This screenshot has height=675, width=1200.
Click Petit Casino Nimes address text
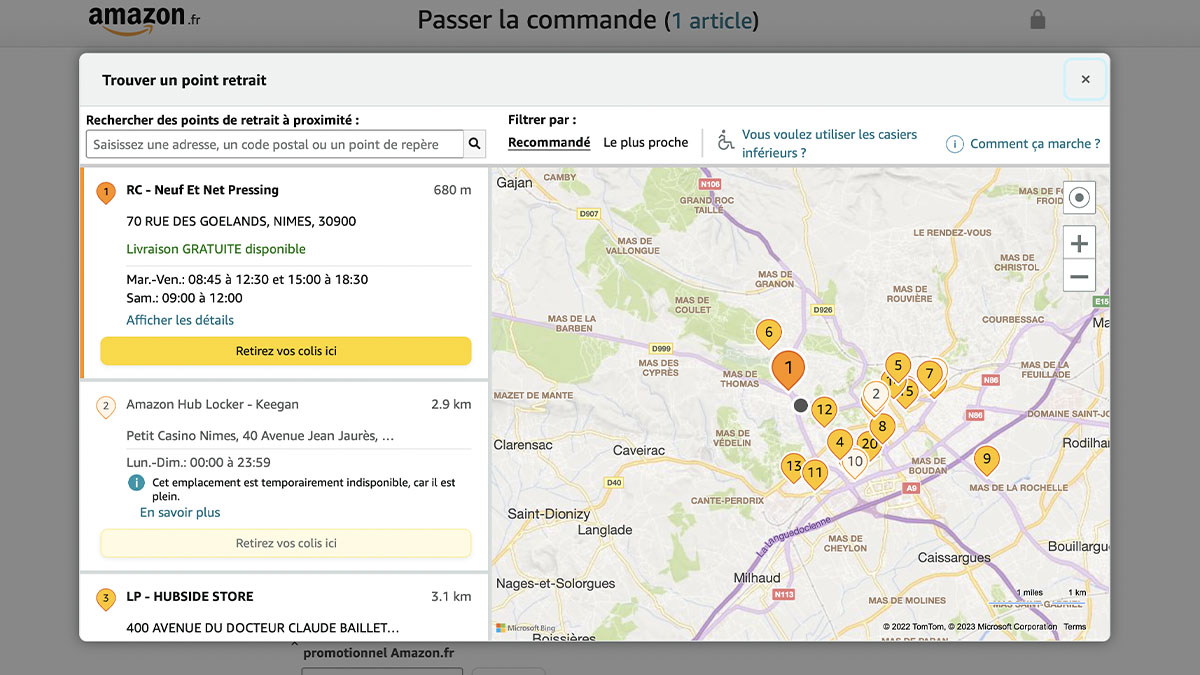tap(260, 435)
